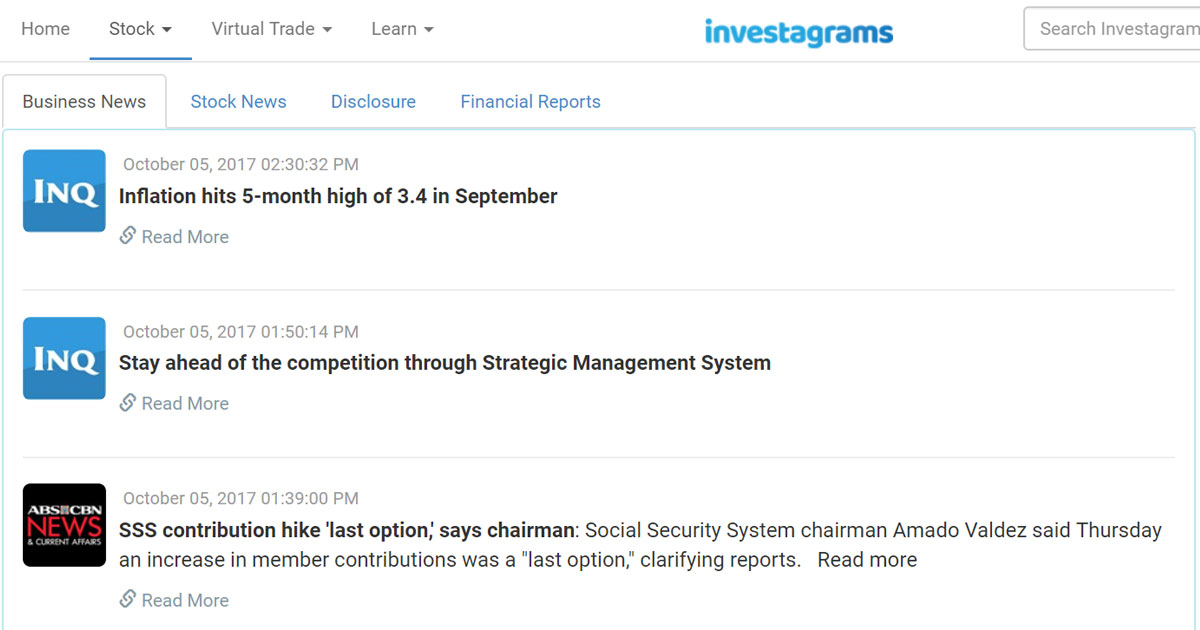Expand the Learn menu

(x=402, y=29)
